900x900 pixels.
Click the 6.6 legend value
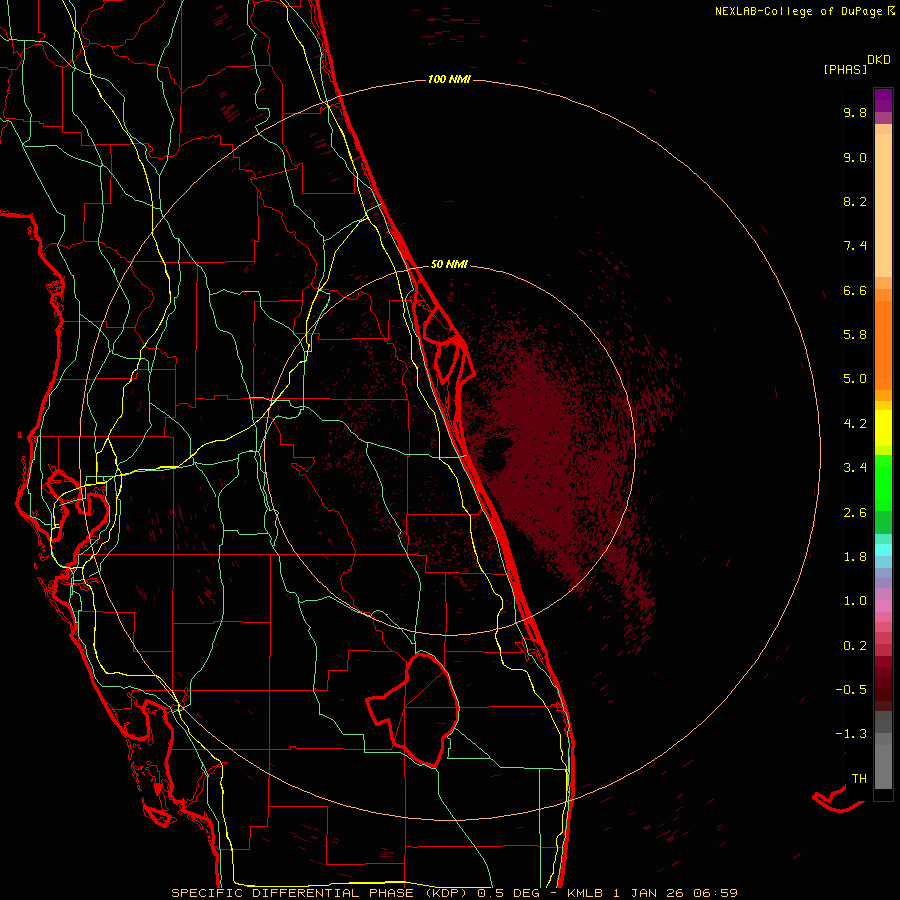coord(855,290)
